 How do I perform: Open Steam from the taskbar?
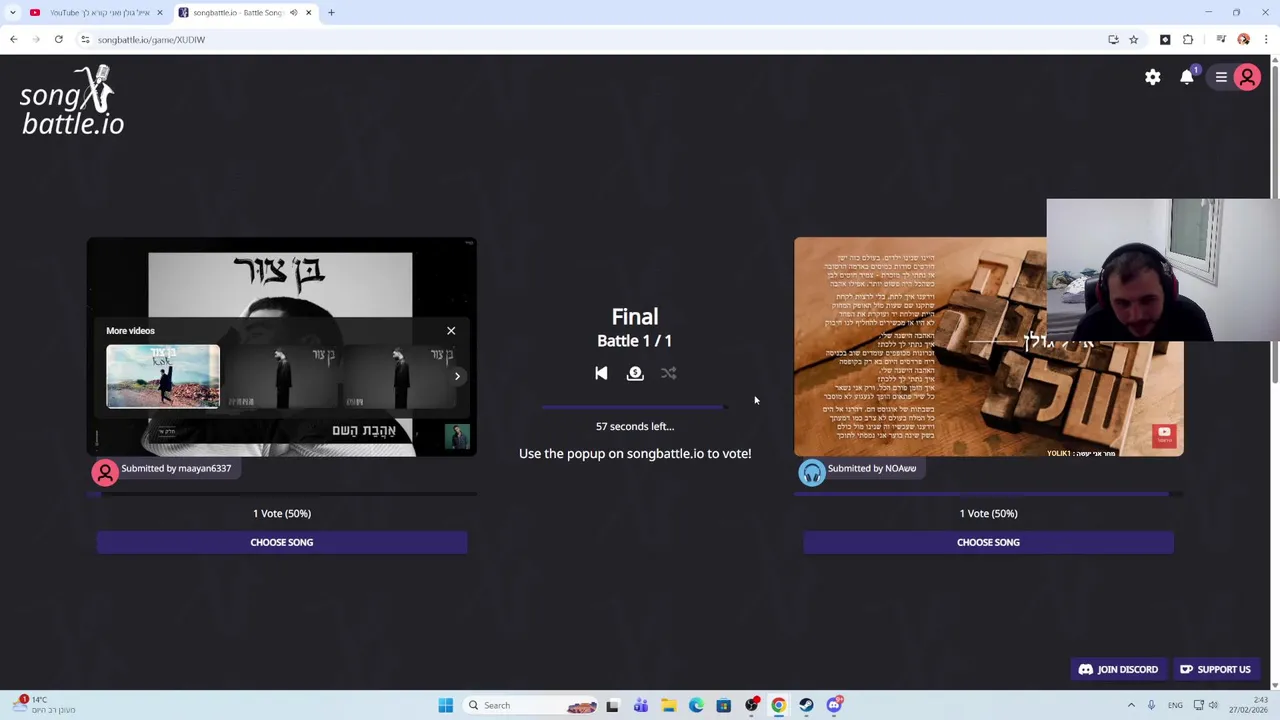[806, 705]
